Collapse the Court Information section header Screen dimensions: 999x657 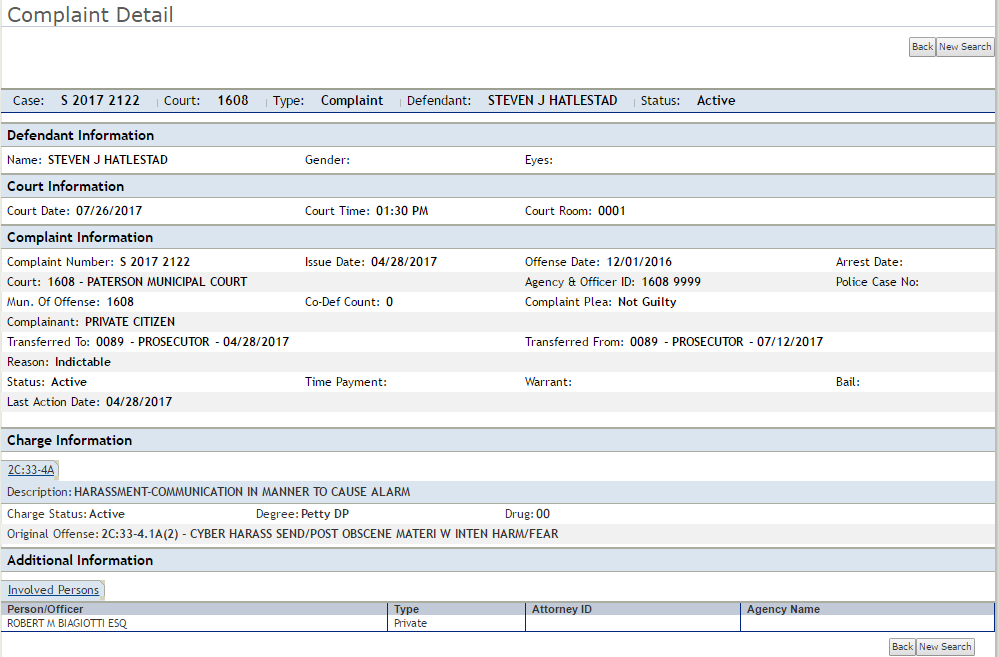pyautogui.click(x=64, y=186)
